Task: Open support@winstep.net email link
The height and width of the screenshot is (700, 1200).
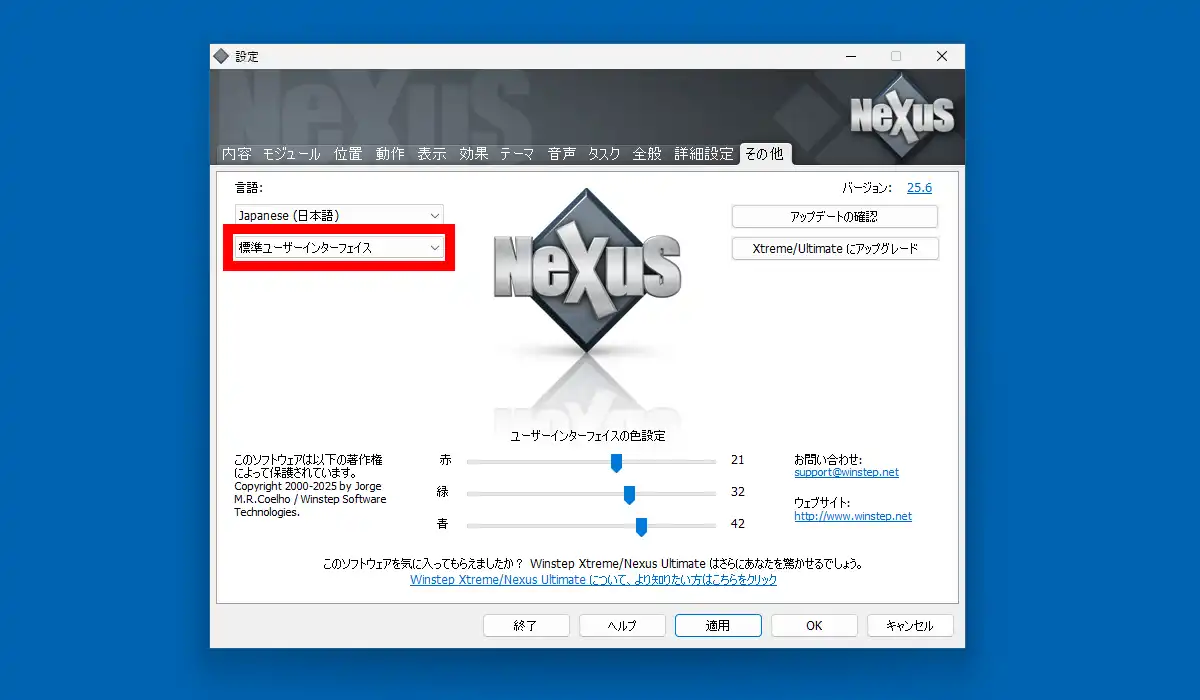Action: click(x=847, y=472)
